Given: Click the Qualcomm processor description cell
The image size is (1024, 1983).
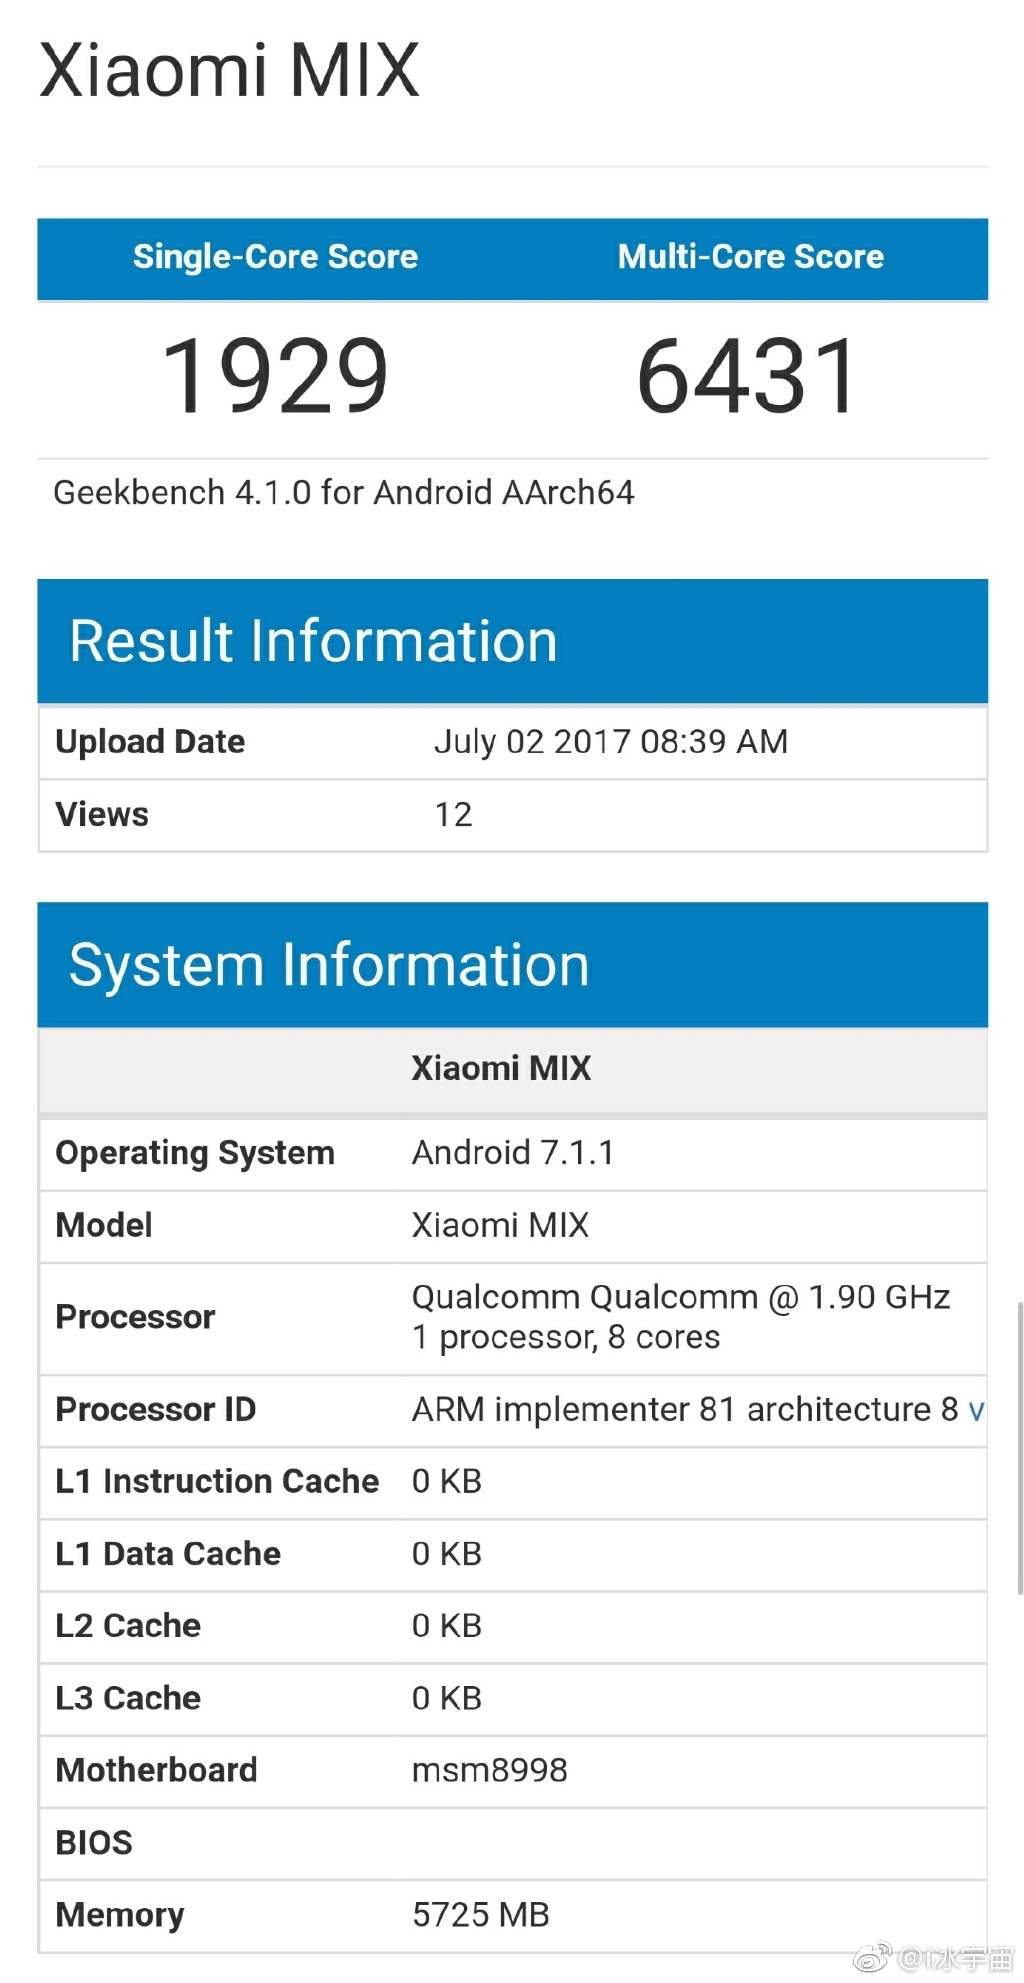Looking at the screenshot, I should pyautogui.click(x=691, y=1317).
